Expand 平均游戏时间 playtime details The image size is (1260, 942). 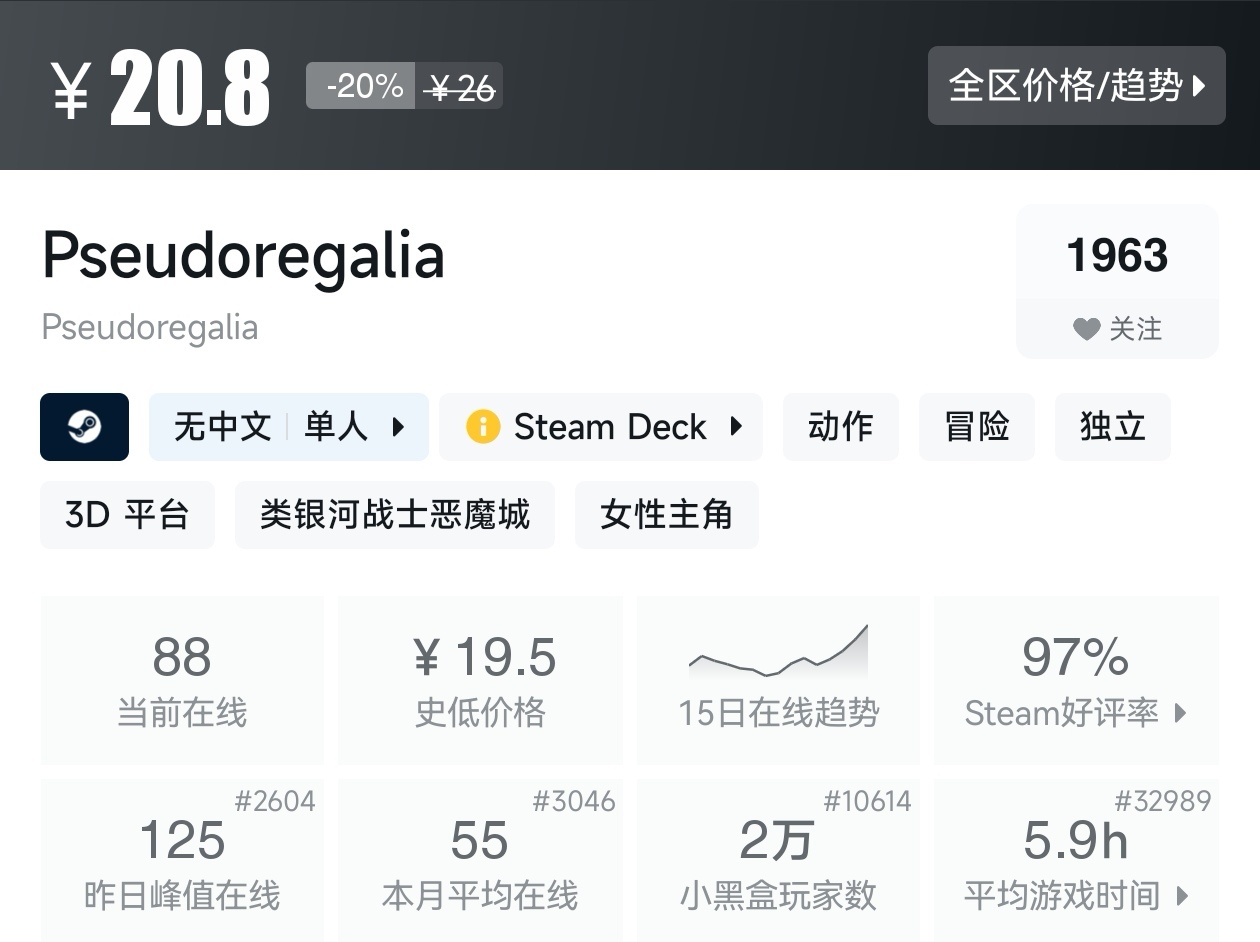click(x=1182, y=895)
